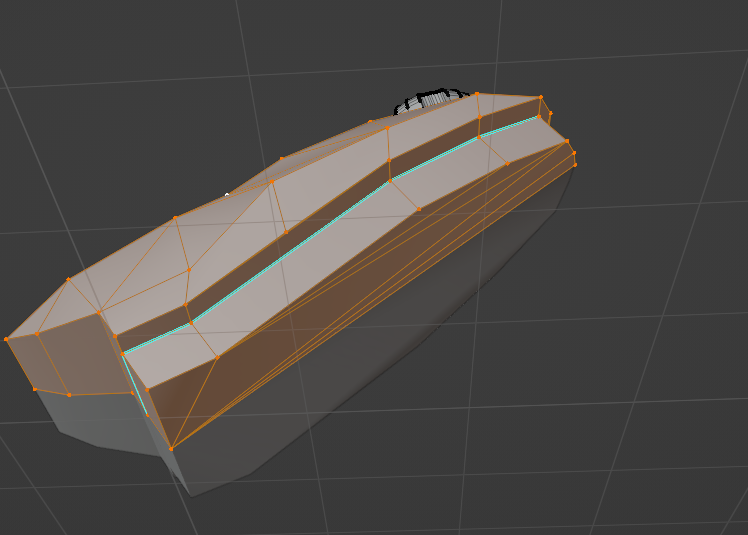The width and height of the screenshot is (748, 535).
Task: Select the bottom vertex where many edges converge
Action: pos(171,449)
